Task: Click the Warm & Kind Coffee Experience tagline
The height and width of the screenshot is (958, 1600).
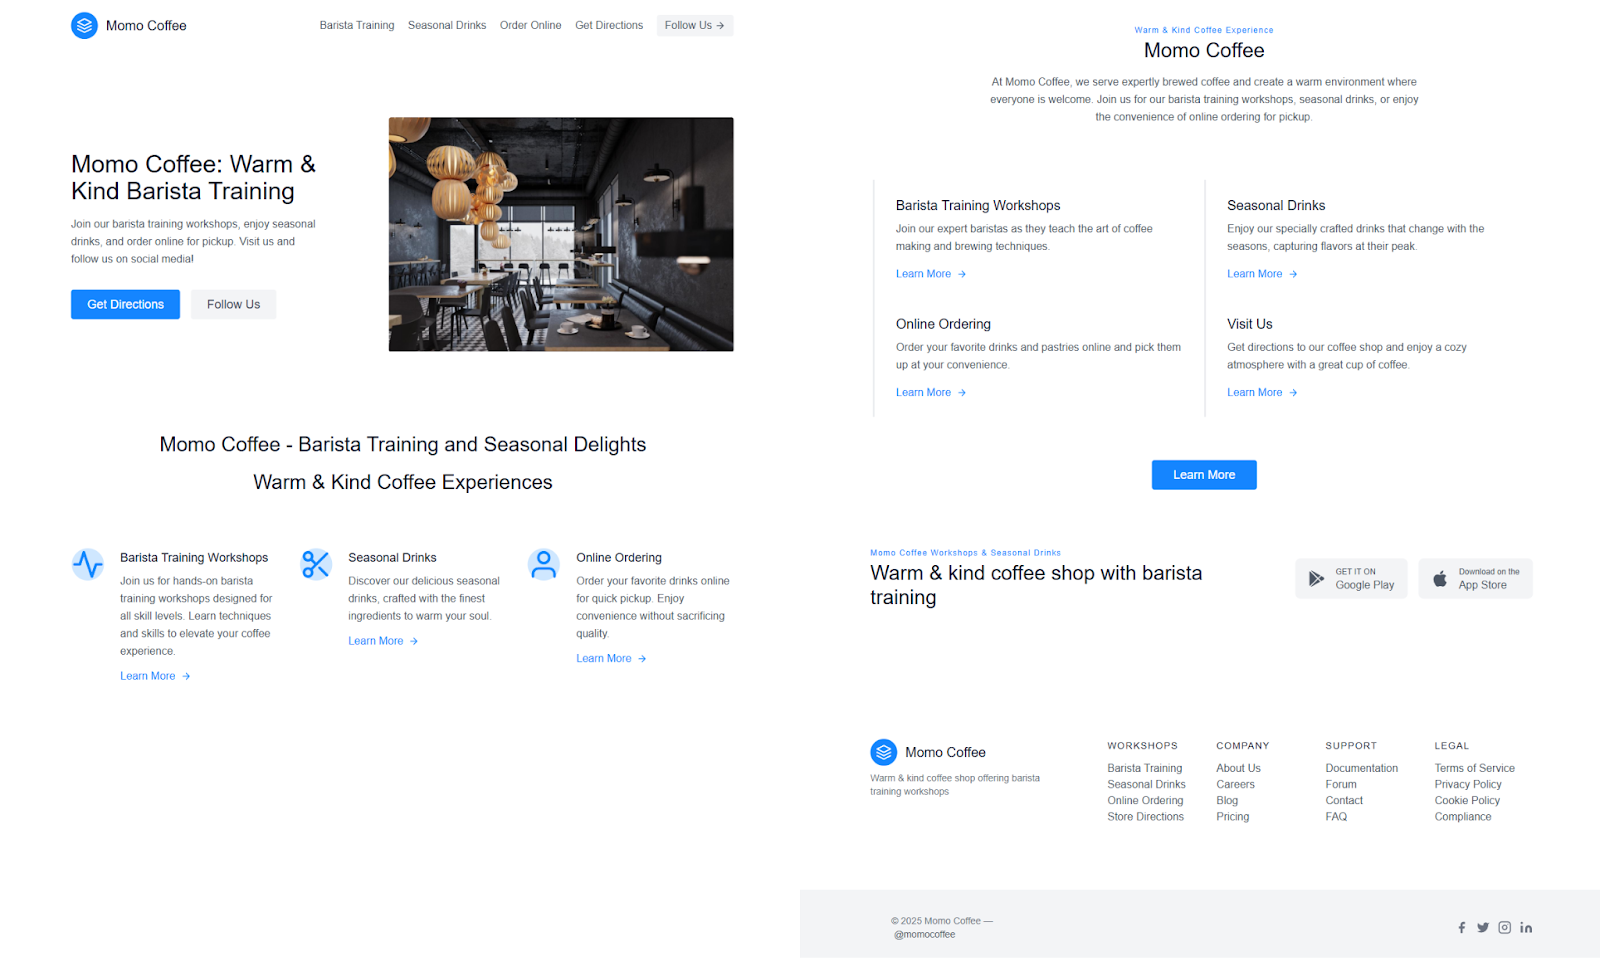Action: [x=1204, y=30]
